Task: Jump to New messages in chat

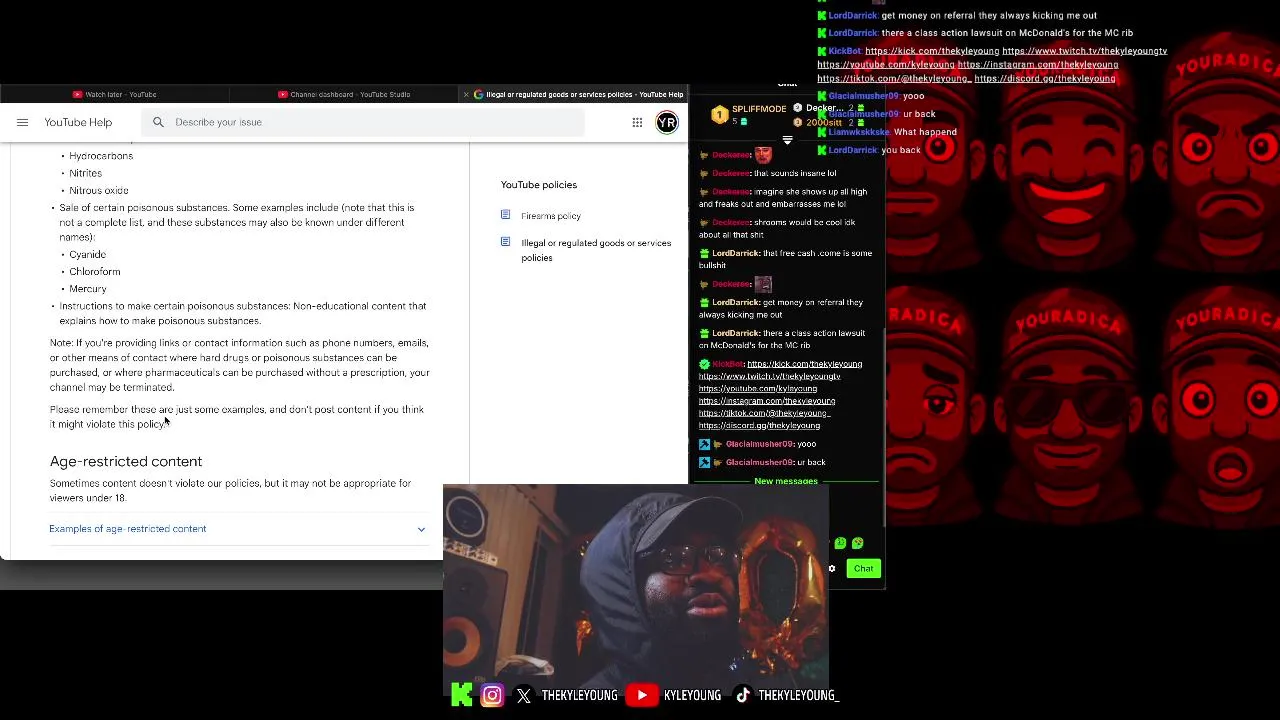Action: click(x=786, y=481)
